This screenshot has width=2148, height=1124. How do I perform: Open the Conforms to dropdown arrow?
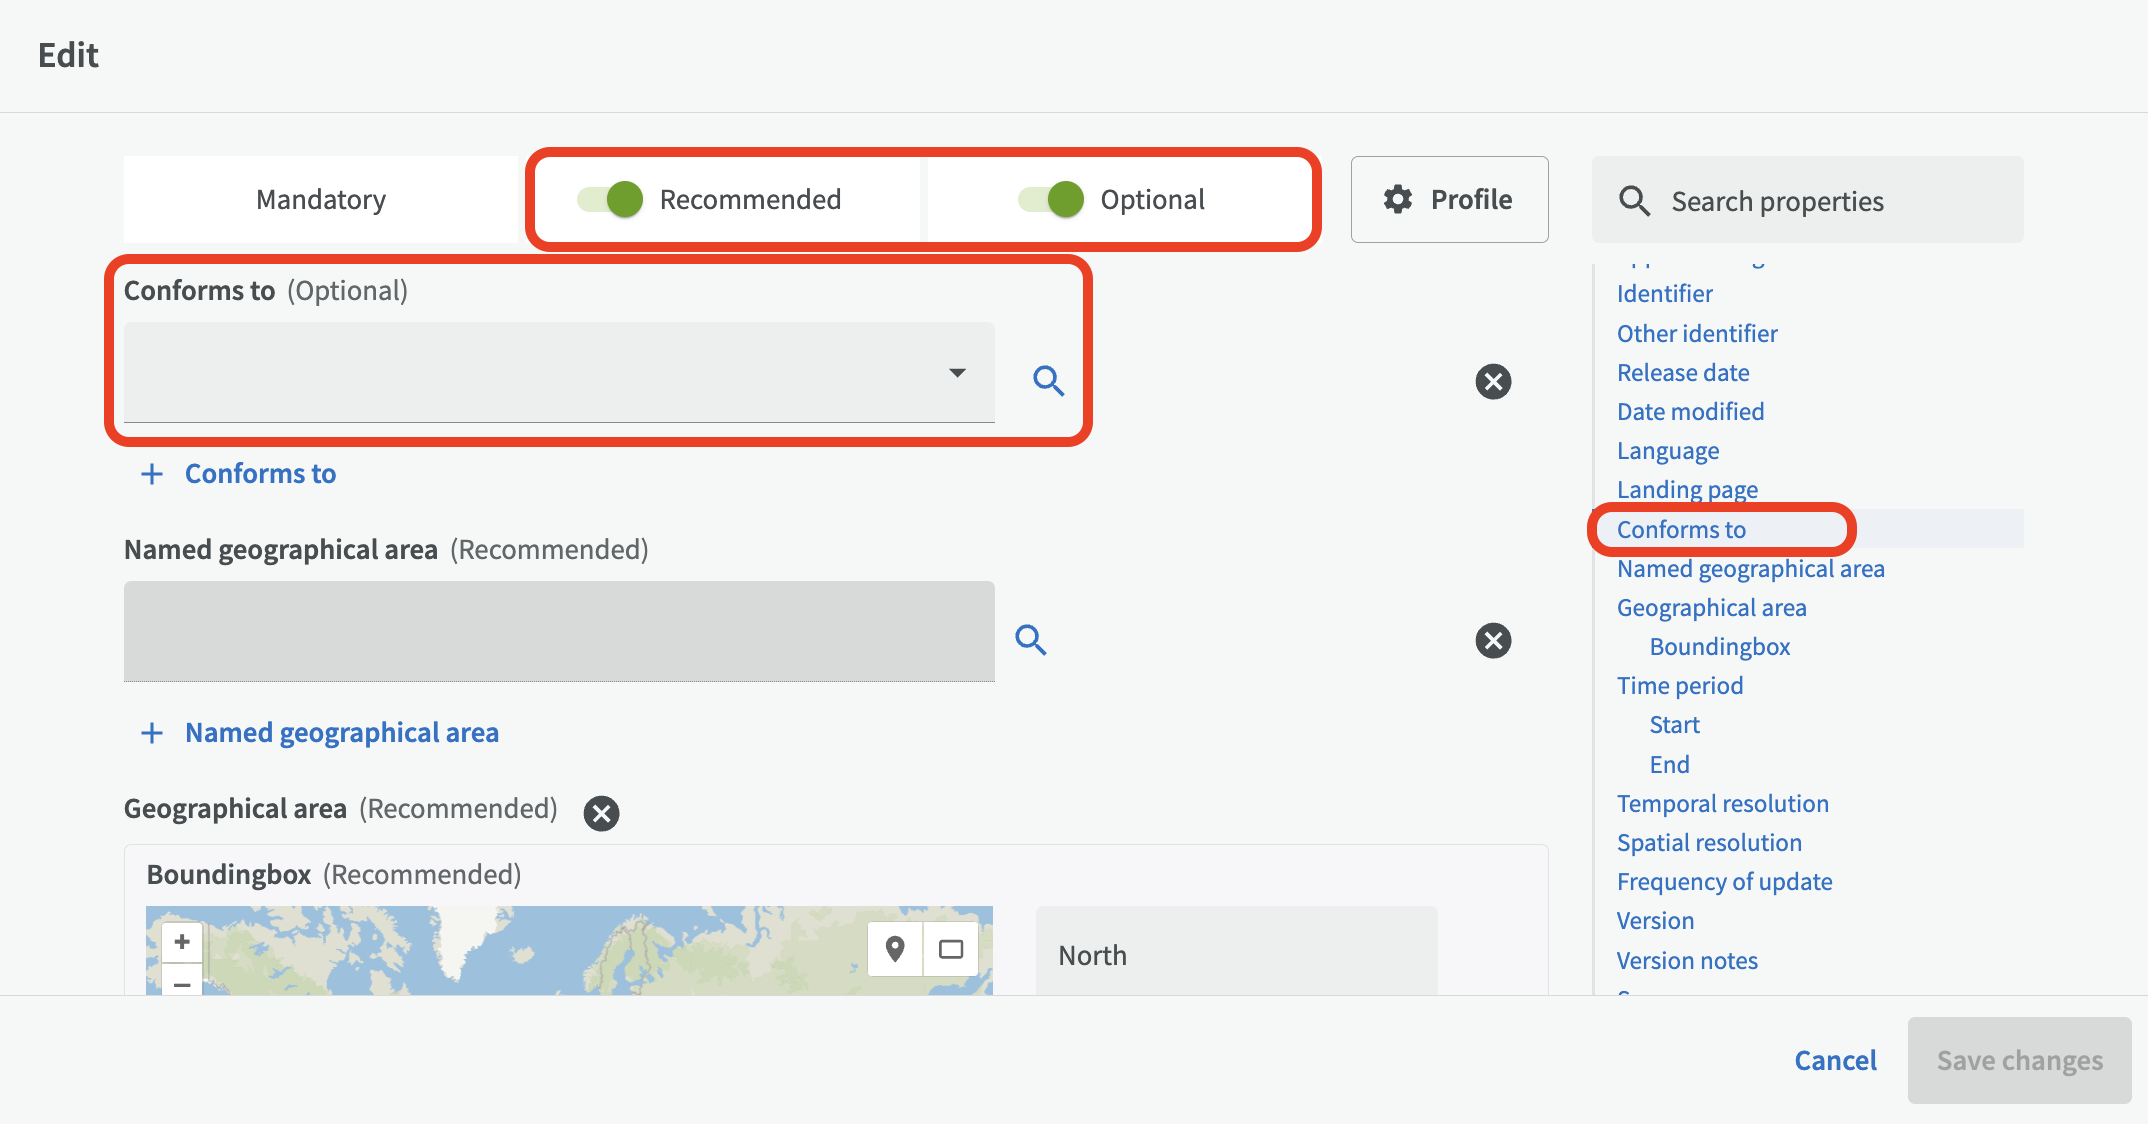pyautogui.click(x=957, y=373)
